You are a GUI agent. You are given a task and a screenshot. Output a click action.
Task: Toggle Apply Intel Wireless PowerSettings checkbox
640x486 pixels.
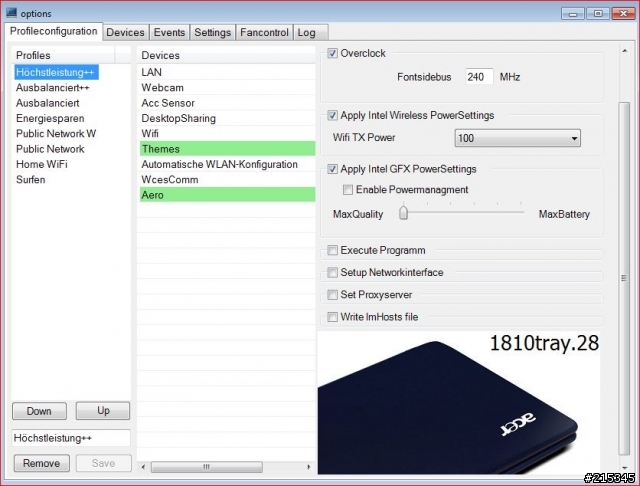pos(332,115)
